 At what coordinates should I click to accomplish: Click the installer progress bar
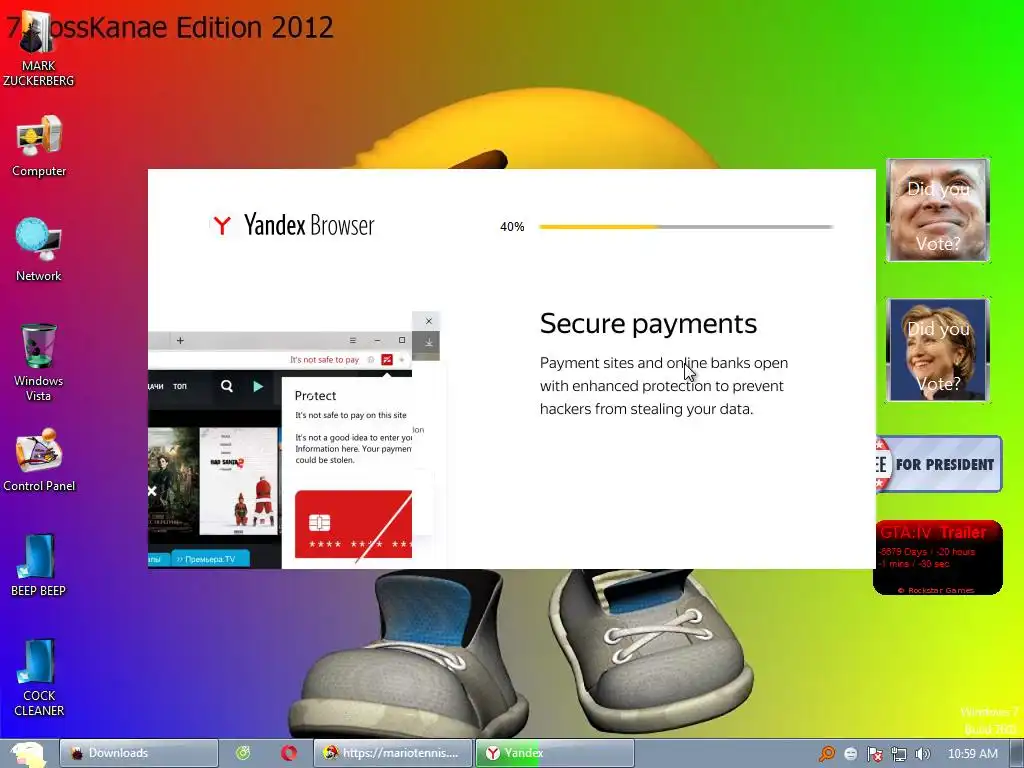[x=686, y=227]
